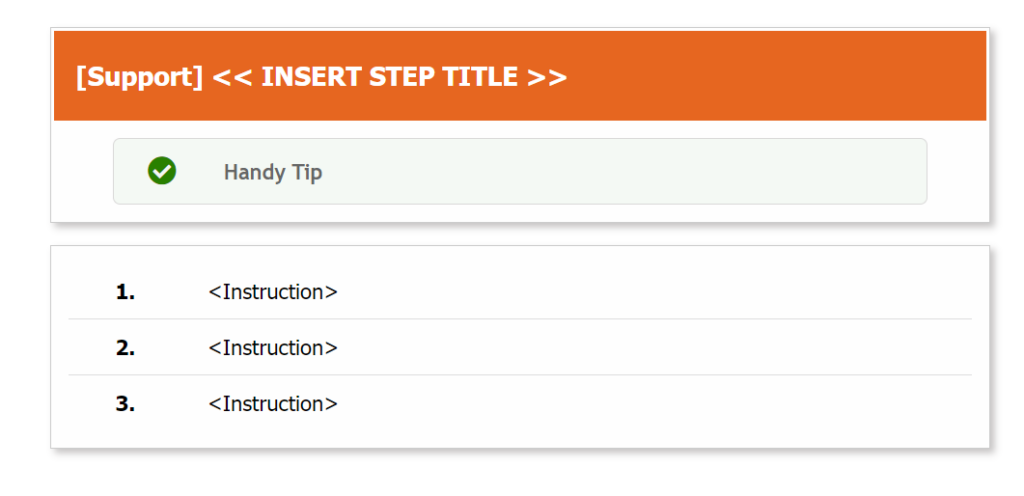Click the closing >> brackets in title
The image size is (1024, 496).
546,78
